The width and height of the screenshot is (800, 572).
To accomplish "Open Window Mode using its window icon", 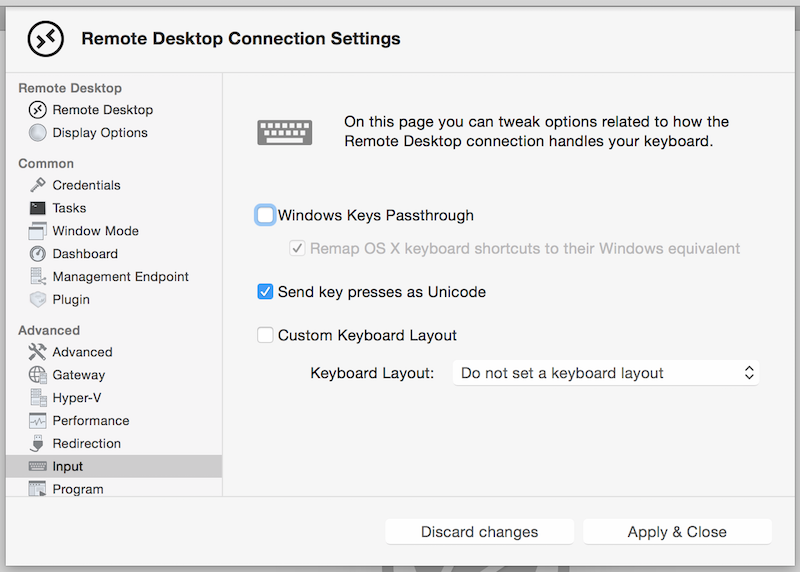I will coord(37,231).
